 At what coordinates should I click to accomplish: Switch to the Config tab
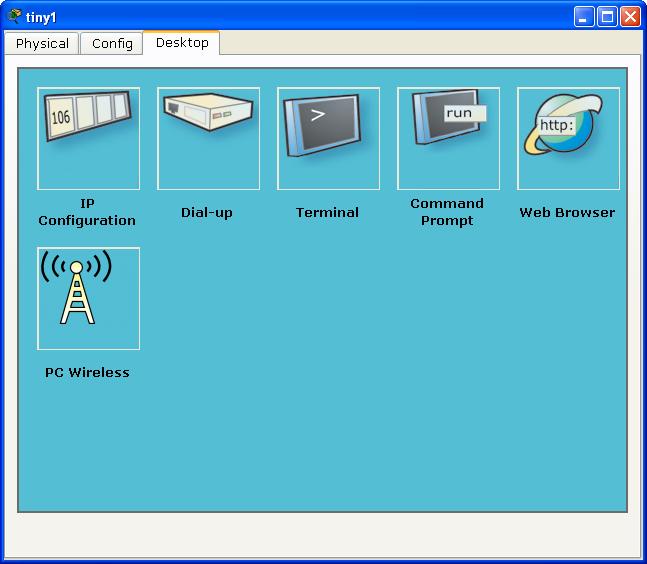[112, 43]
